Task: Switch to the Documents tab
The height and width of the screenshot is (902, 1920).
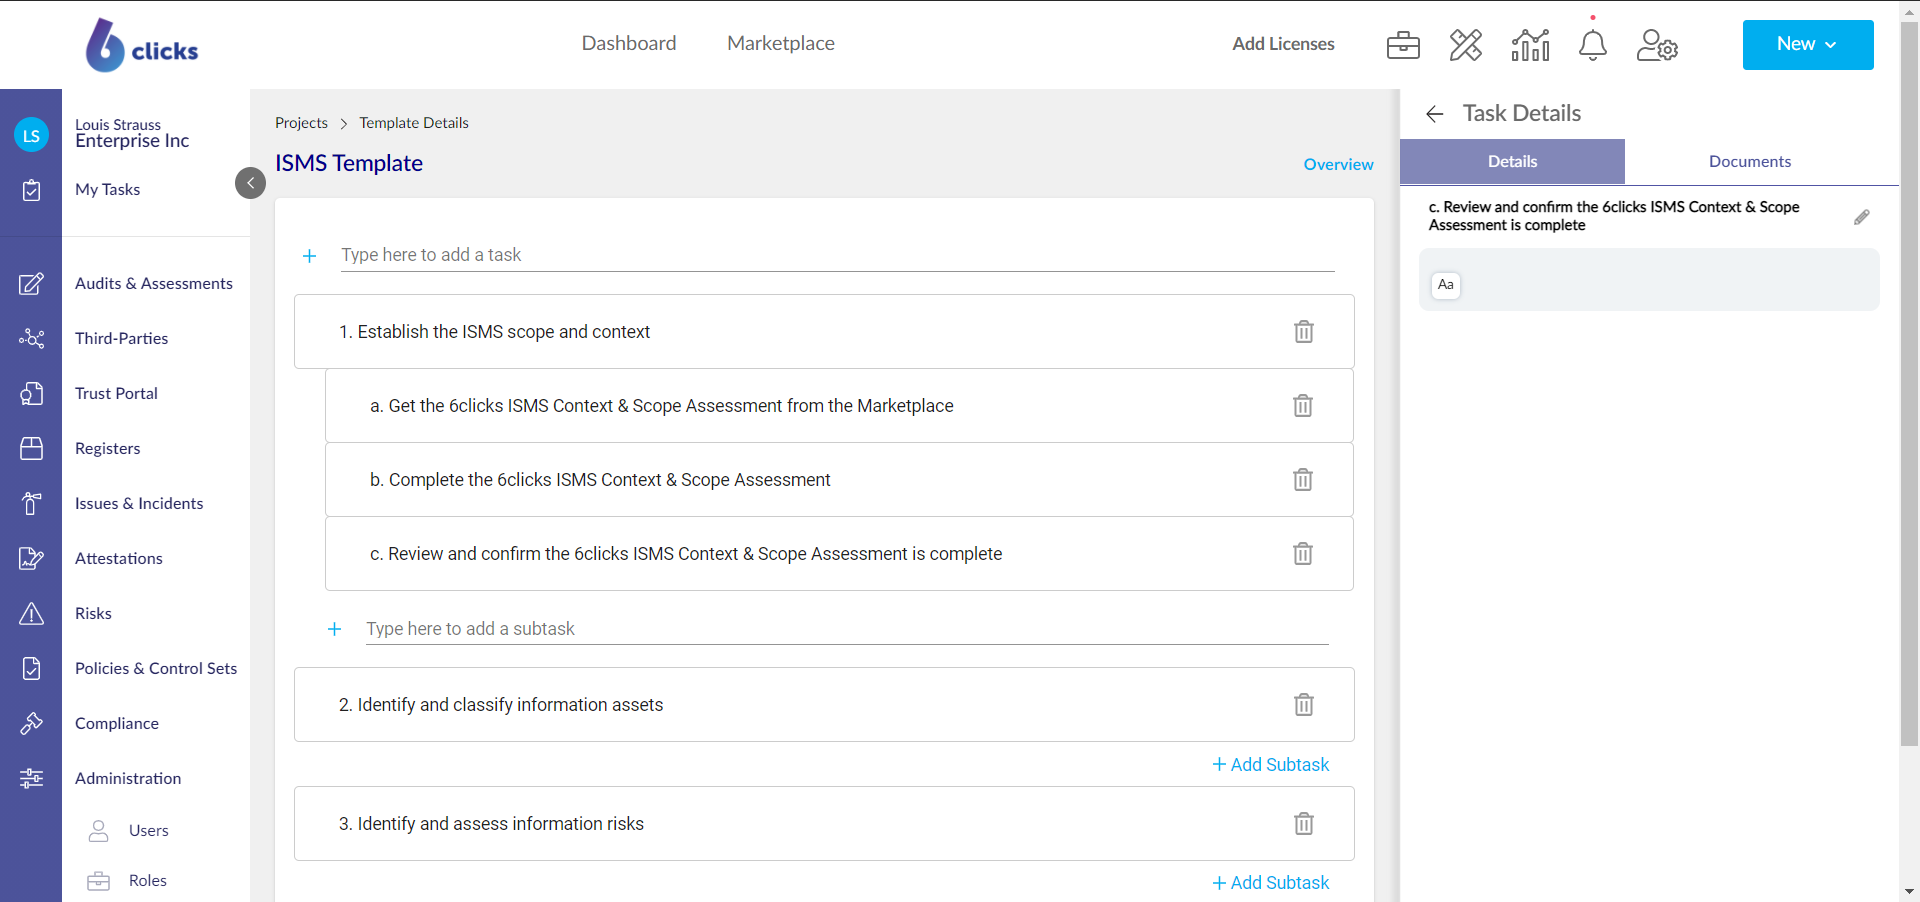Action: click(x=1750, y=161)
